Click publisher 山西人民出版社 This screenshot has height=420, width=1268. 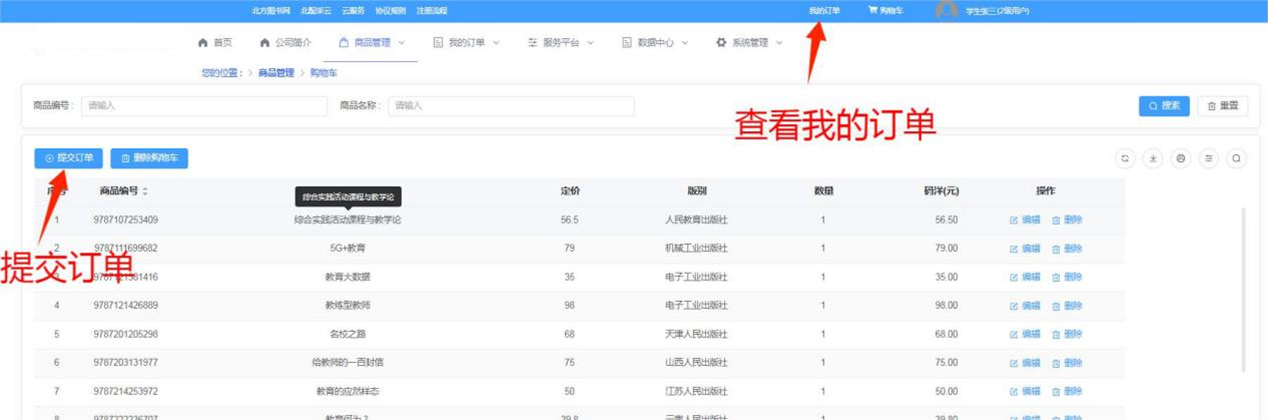coord(696,362)
